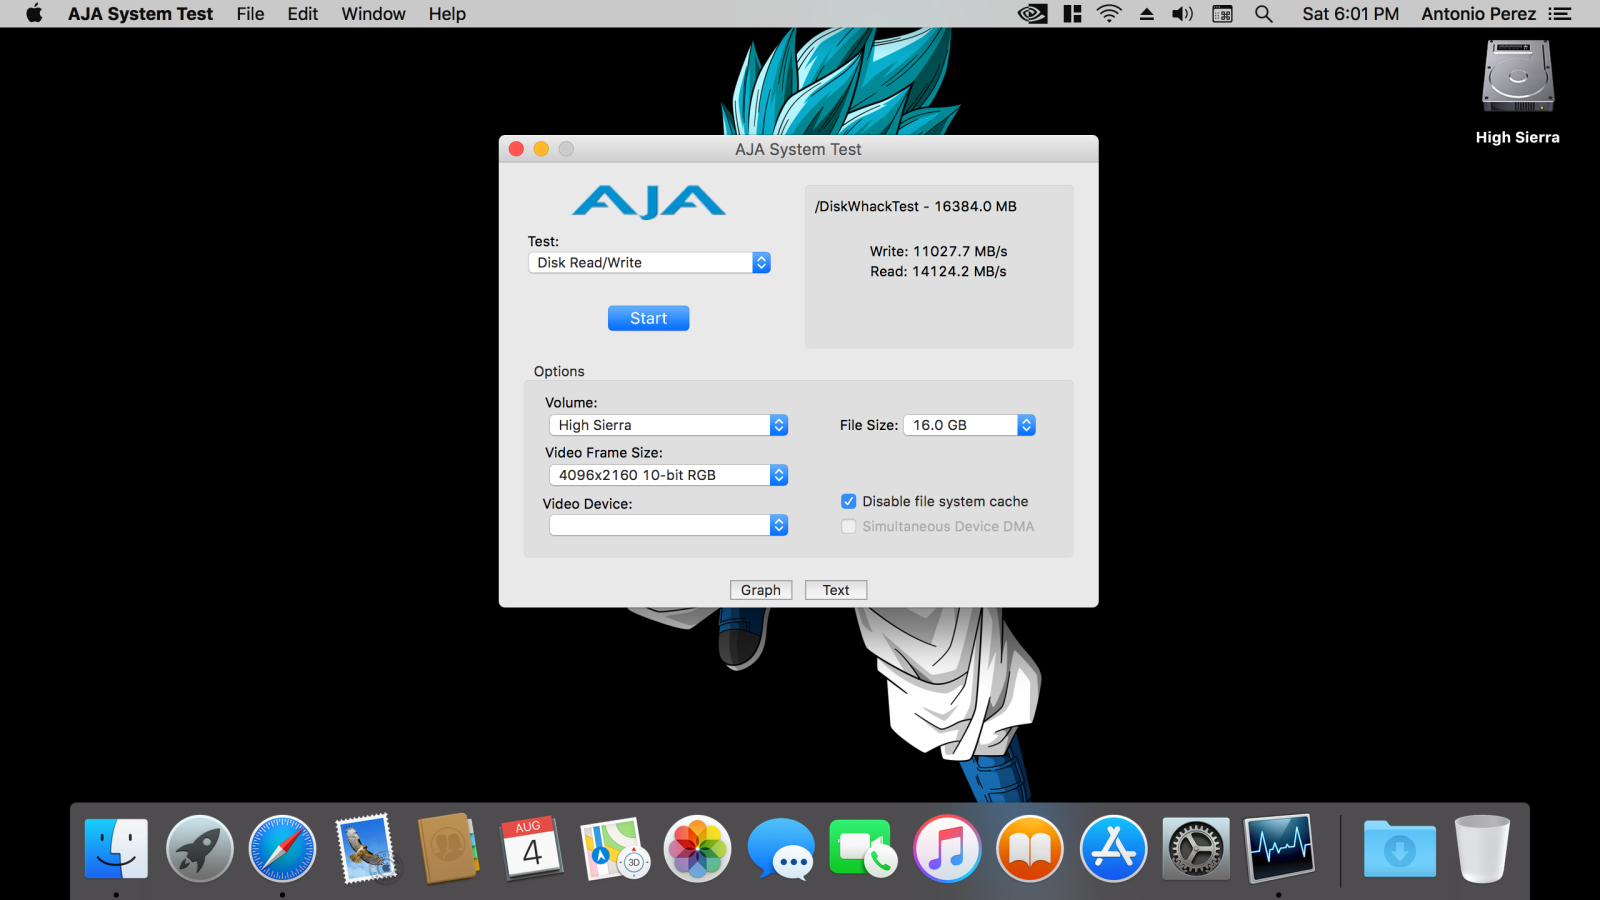Image resolution: width=1600 pixels, height=900 pixels.
Task: Click the "Read: 14124.2 MB/s" result
Action: click(938, 271)
